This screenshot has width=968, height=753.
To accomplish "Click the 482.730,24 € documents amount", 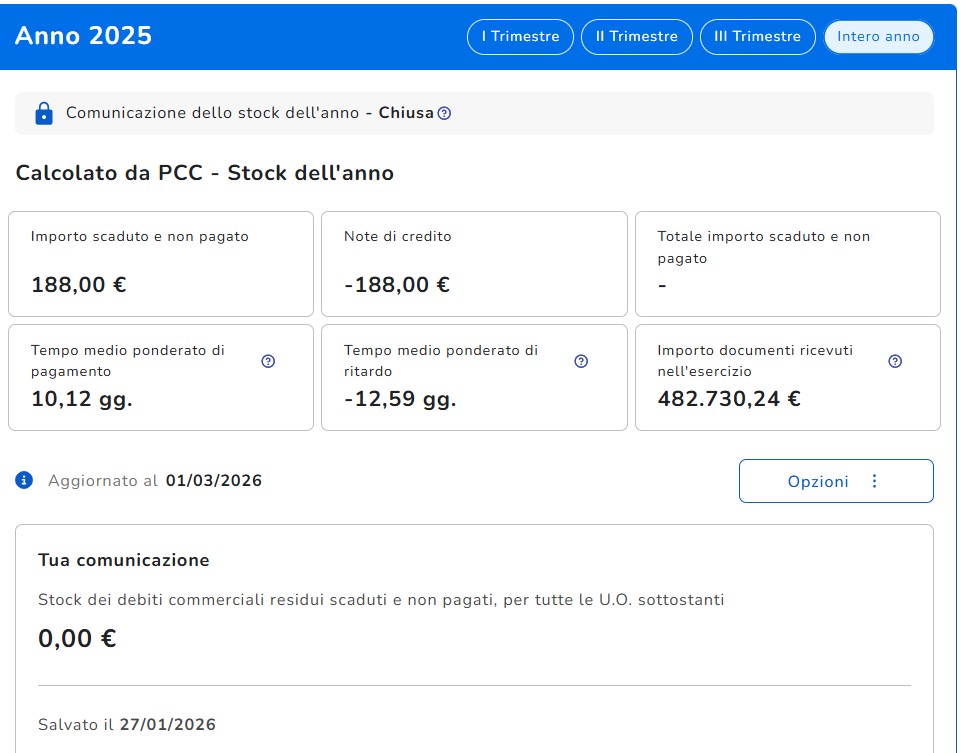I will [x=729, y=399].
